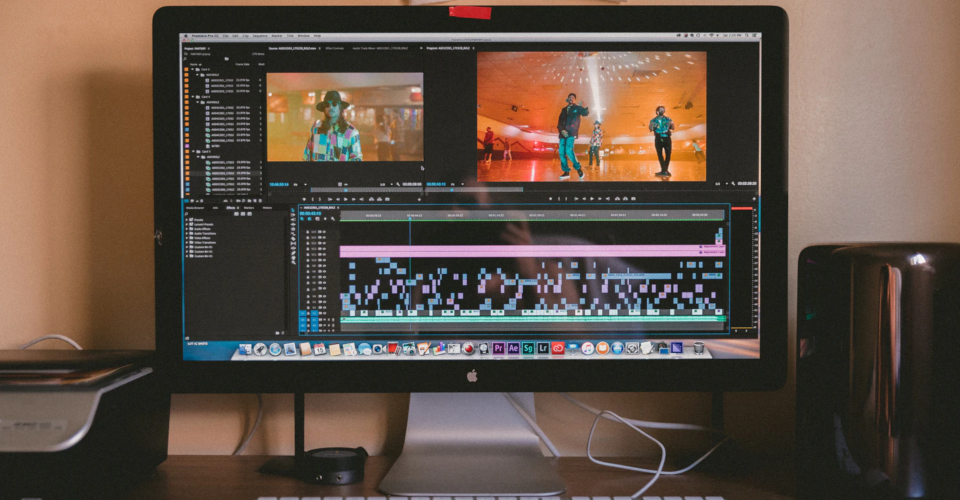Click the New Item icon in the Project panel
960x500 pixels.
pyautogui.click(x=254, y=201)
